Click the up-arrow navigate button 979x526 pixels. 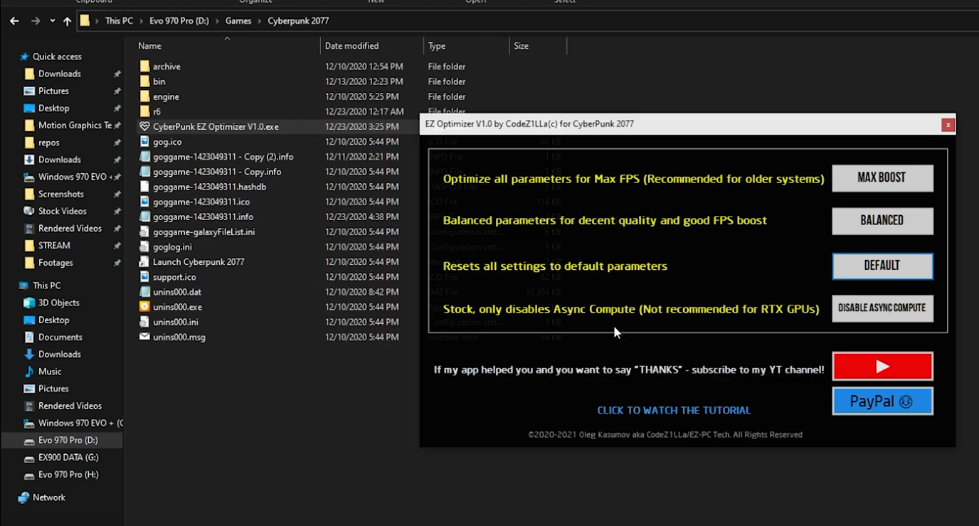[67, 21]
